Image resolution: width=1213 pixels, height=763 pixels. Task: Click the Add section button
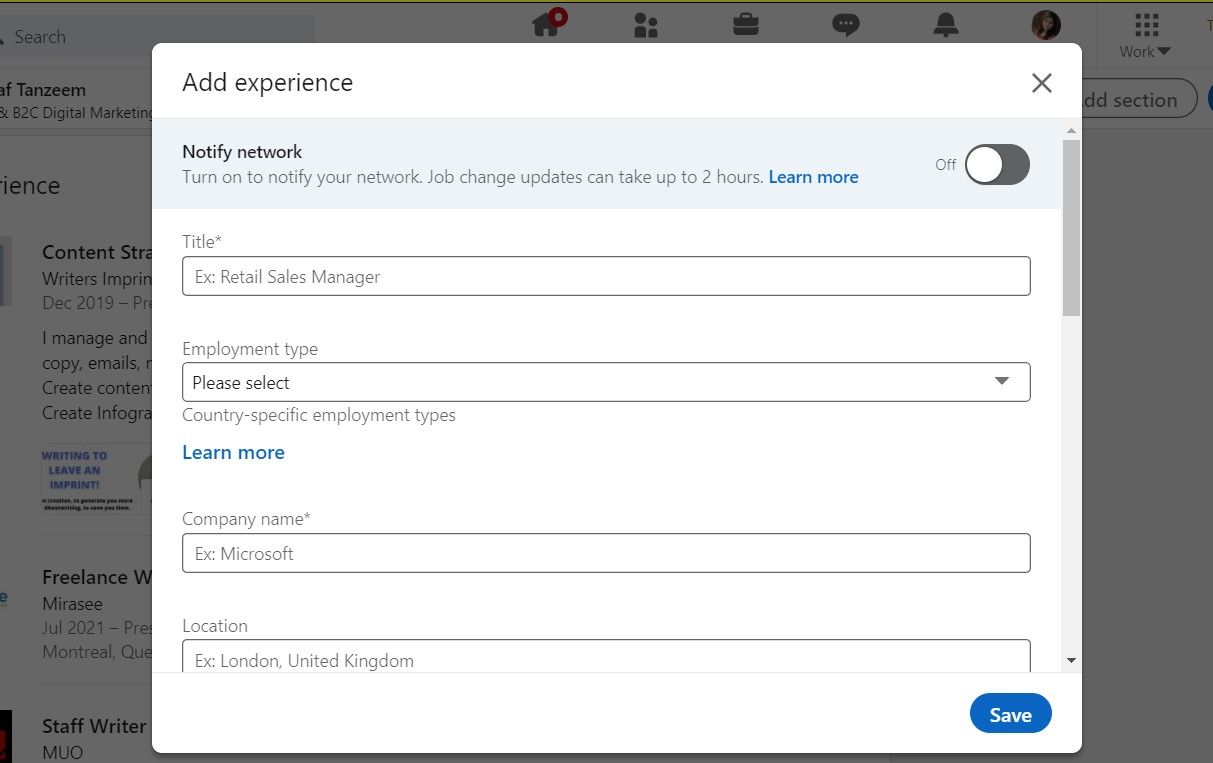1134,100
